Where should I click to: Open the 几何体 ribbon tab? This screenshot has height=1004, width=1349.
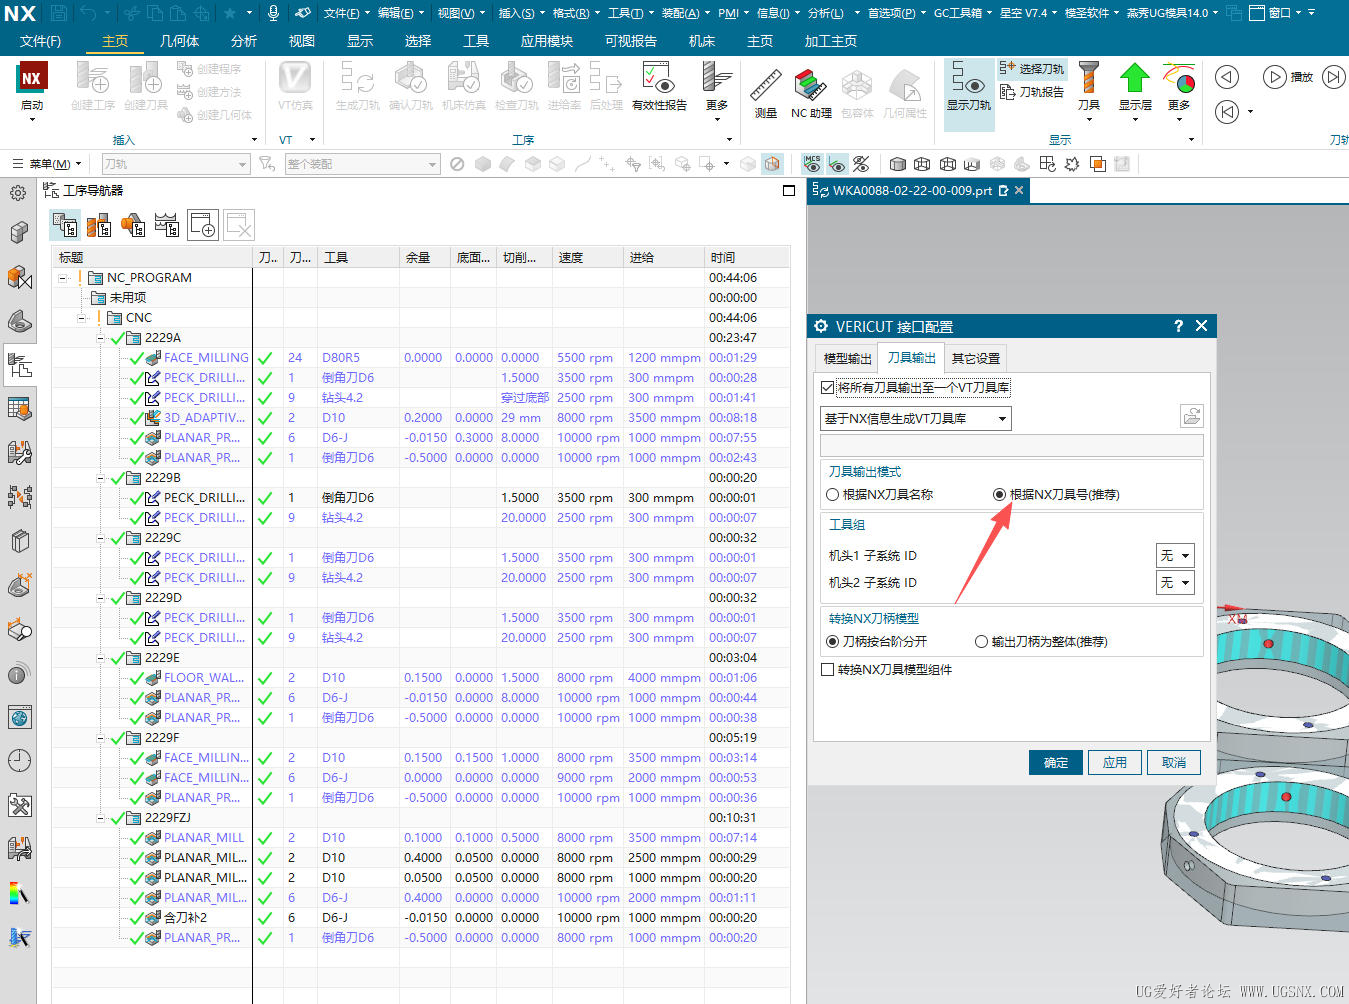(x=179, y=41)
